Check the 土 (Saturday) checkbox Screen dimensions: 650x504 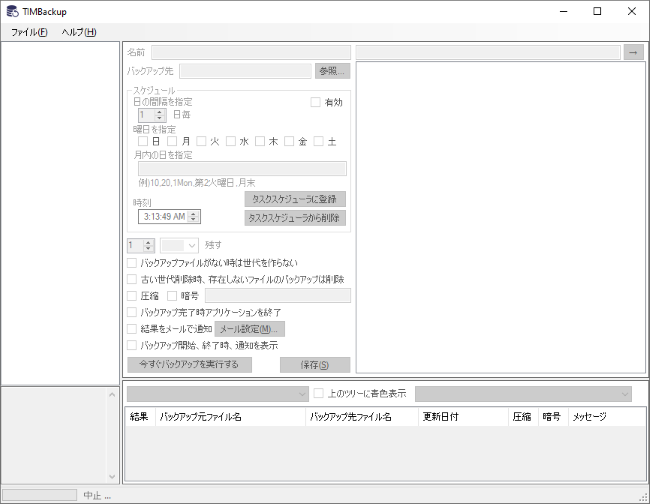pos(318,141)
